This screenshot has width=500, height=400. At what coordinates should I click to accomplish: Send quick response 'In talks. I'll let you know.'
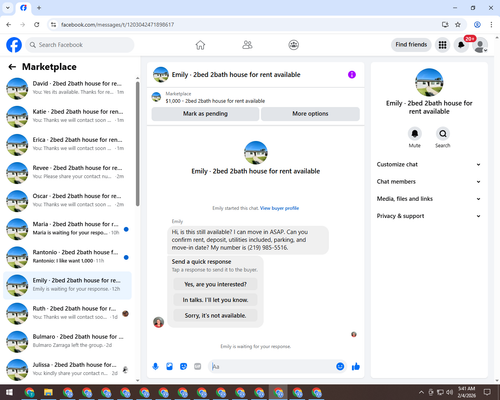tap(215, 300)
